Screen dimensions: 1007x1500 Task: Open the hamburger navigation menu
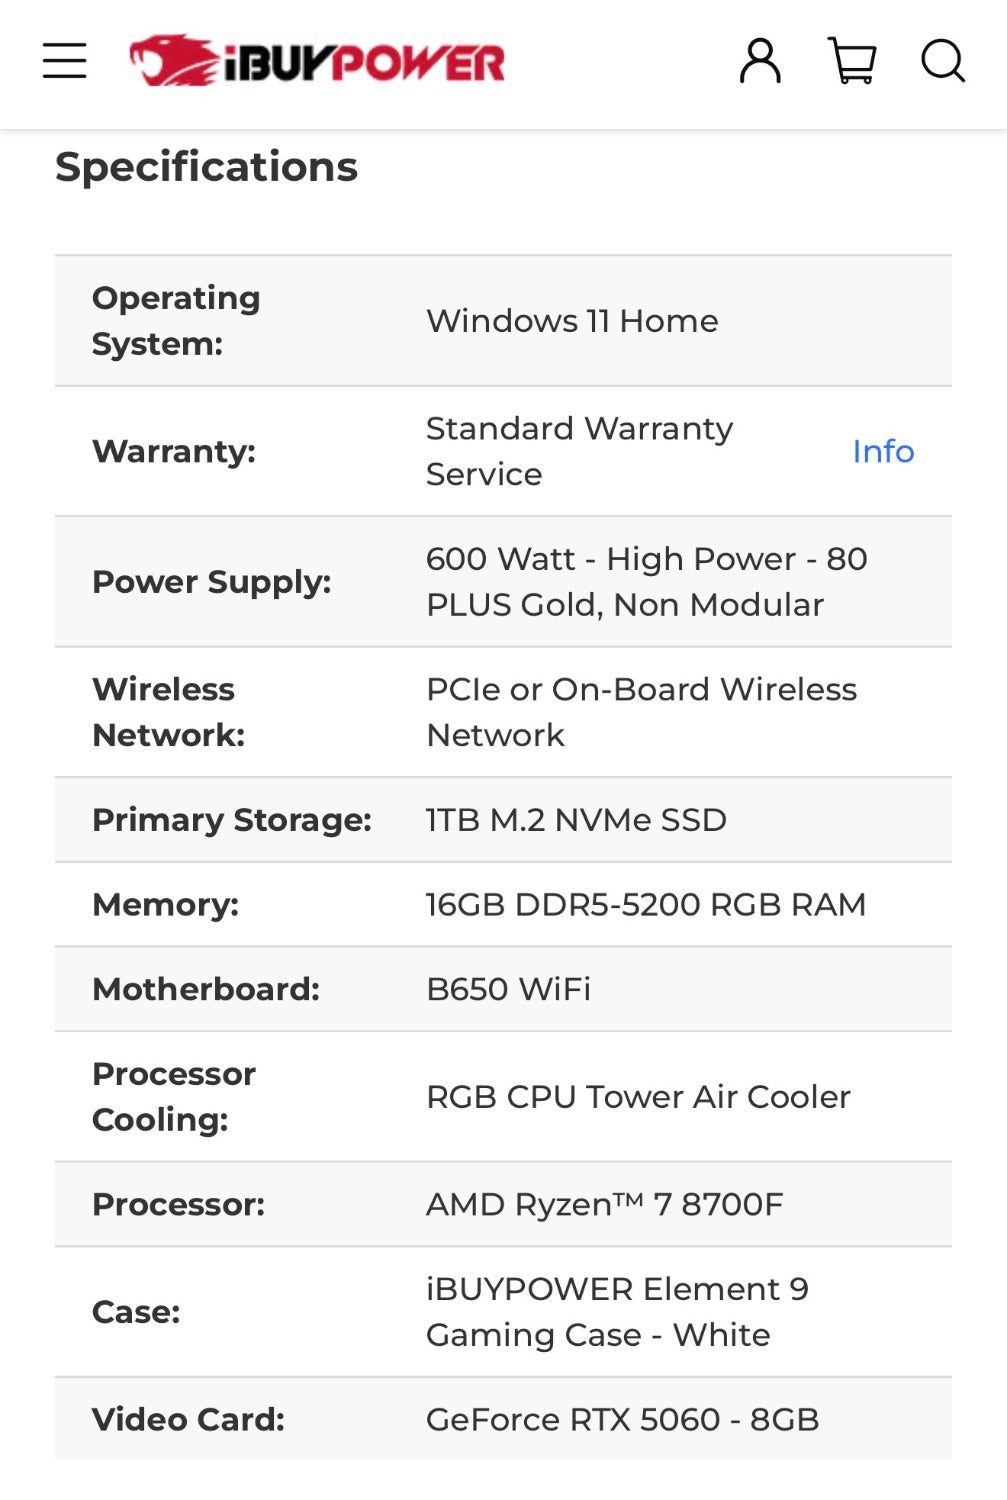tap(65, 61)
